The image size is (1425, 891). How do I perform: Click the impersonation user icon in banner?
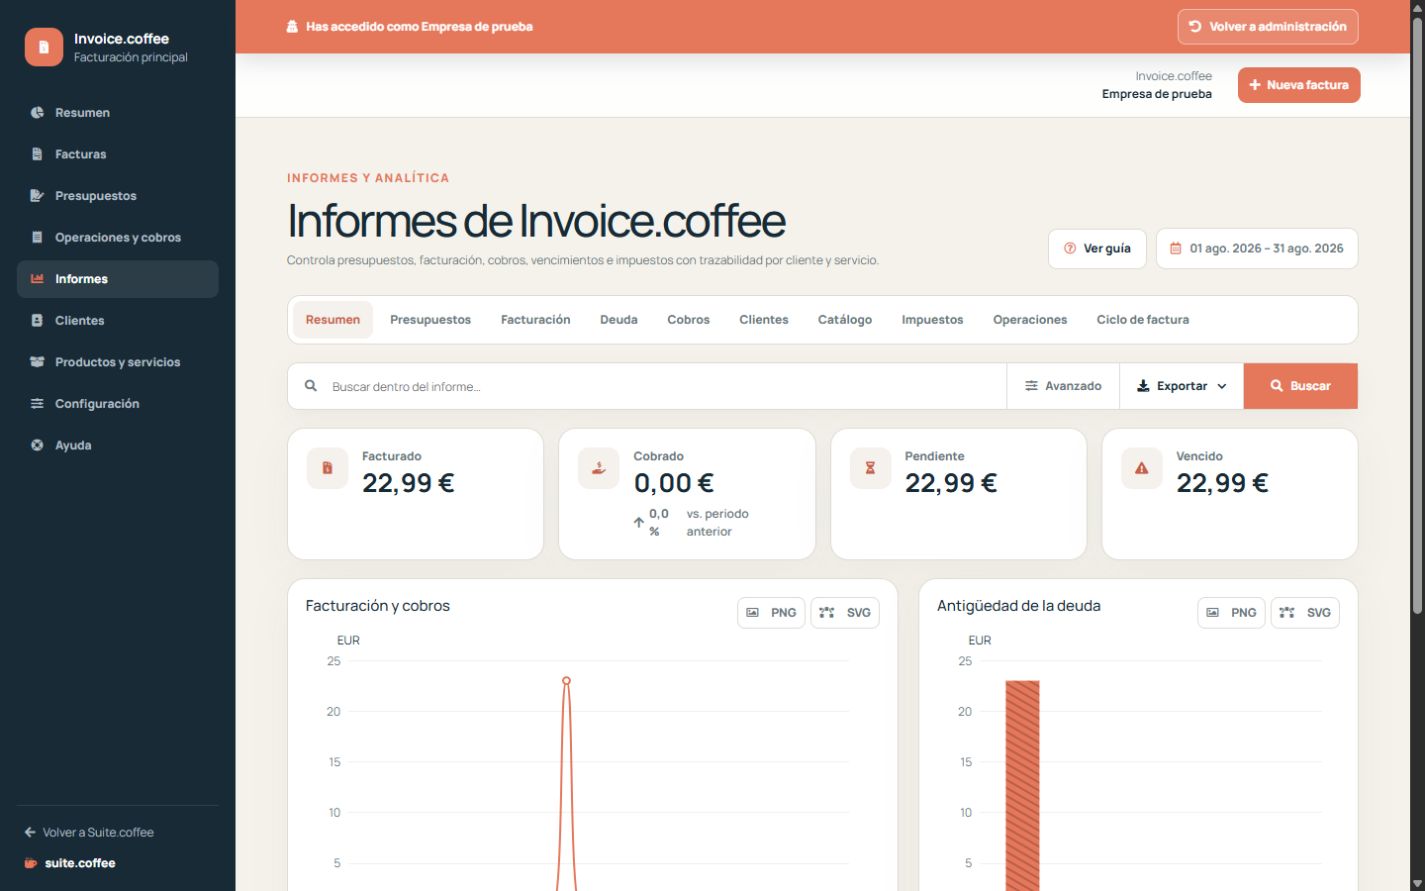click(x=292, y=27)
